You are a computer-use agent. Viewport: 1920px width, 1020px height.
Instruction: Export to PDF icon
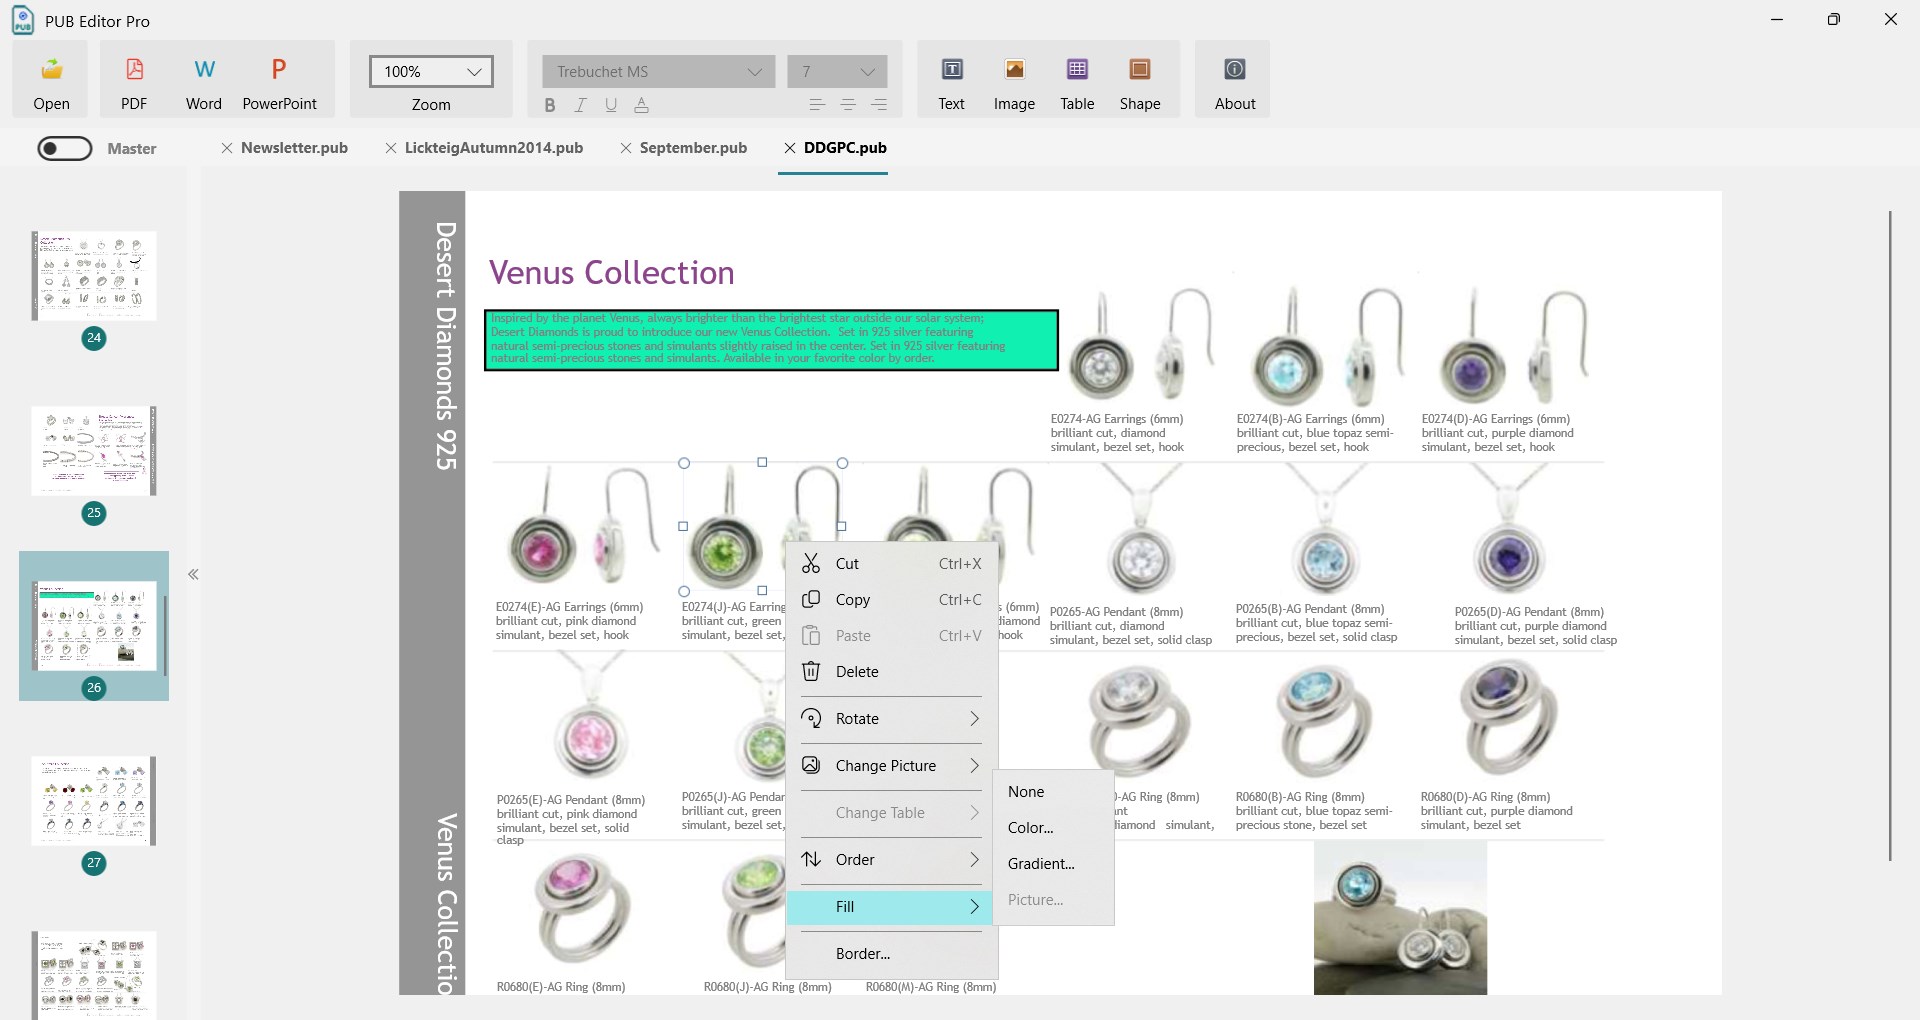point(134,70)
